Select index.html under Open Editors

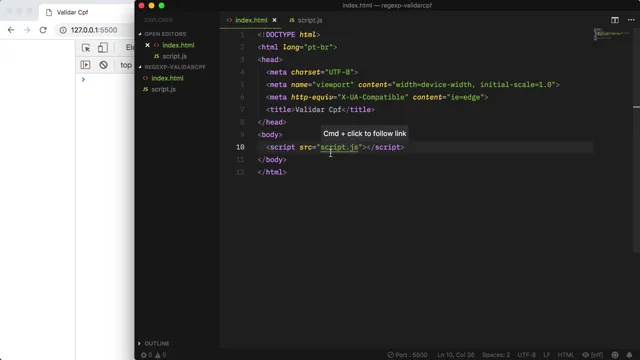178,45
